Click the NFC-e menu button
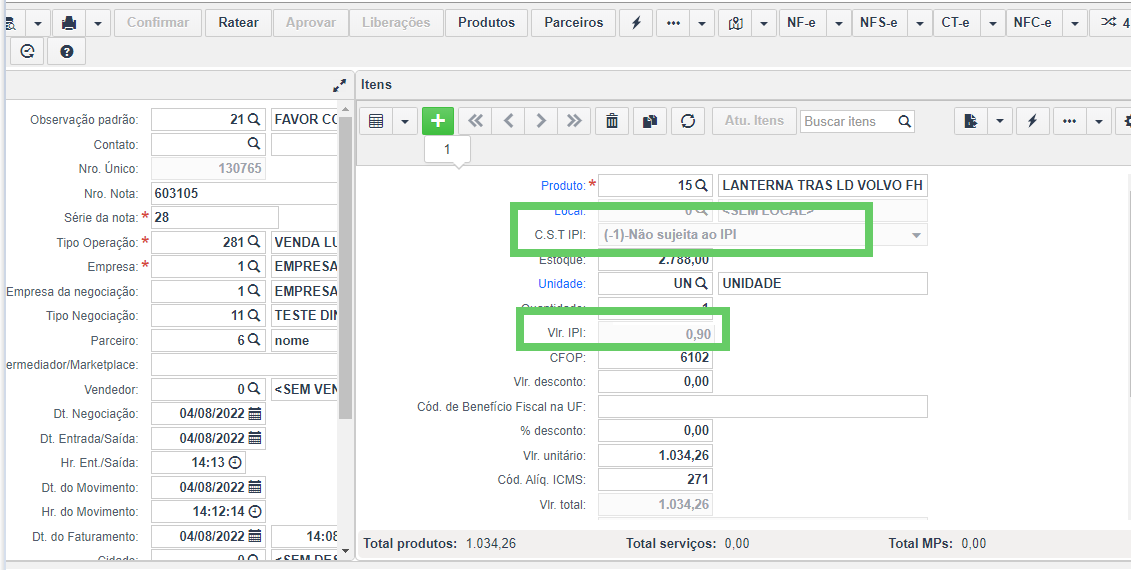This screenshot has height=570, width=1132. pos(1032,23)
